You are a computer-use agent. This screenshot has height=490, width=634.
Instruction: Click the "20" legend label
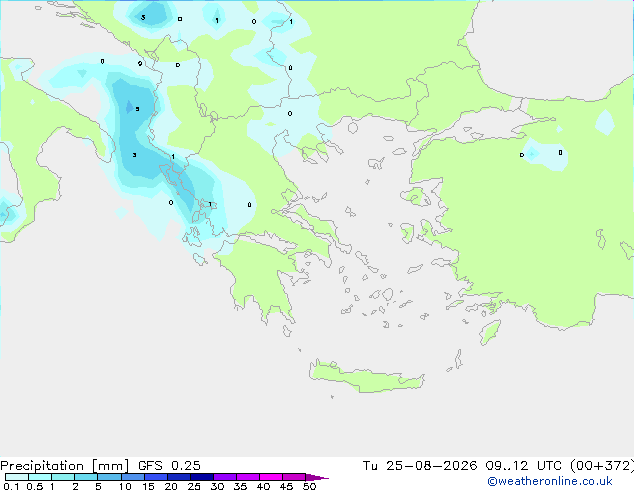pos(171,486)
